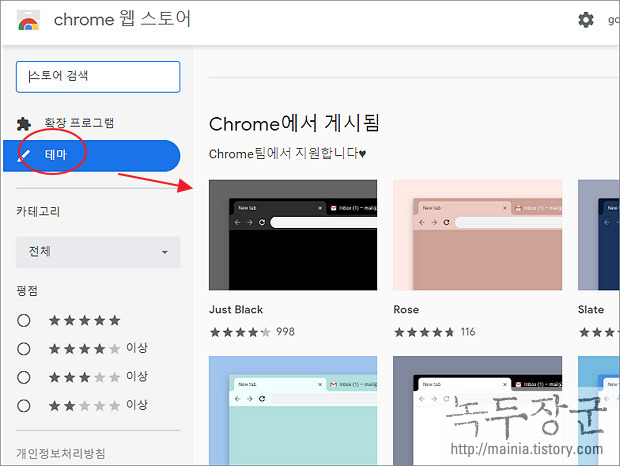
Task: Click the 카테고리 label
Action: 38,211
